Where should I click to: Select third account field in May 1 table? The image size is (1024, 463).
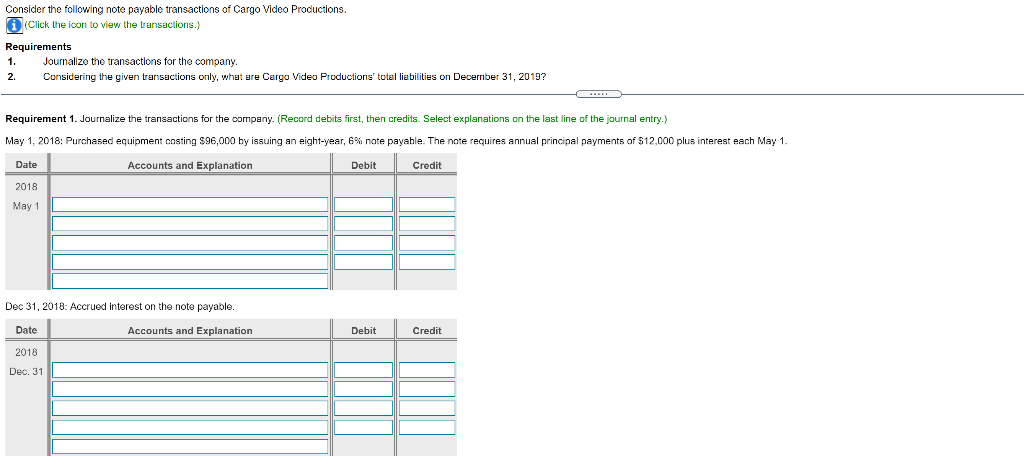(x=190, y=243)
